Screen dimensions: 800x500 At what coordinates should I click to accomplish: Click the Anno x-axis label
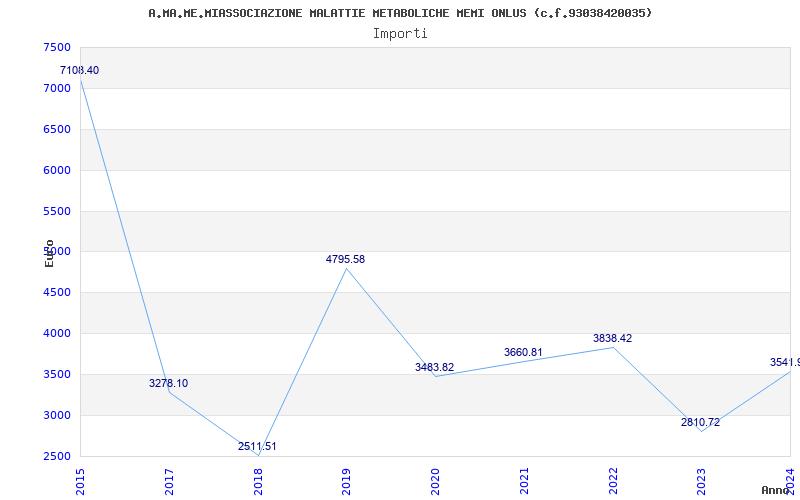click(776, 490)
